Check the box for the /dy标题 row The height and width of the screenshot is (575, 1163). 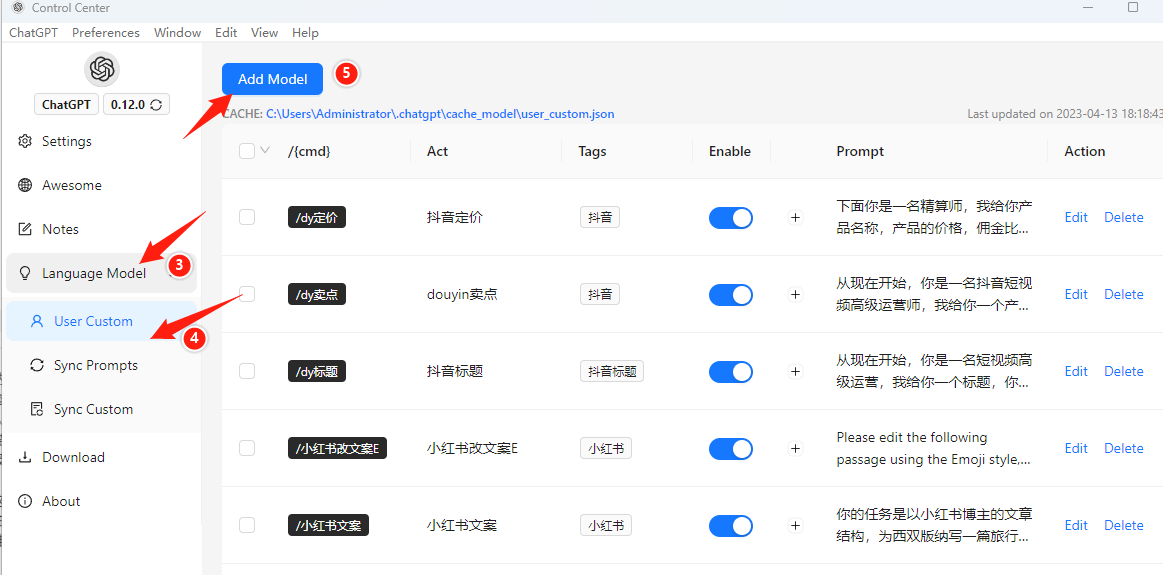(x=247, y=371)
